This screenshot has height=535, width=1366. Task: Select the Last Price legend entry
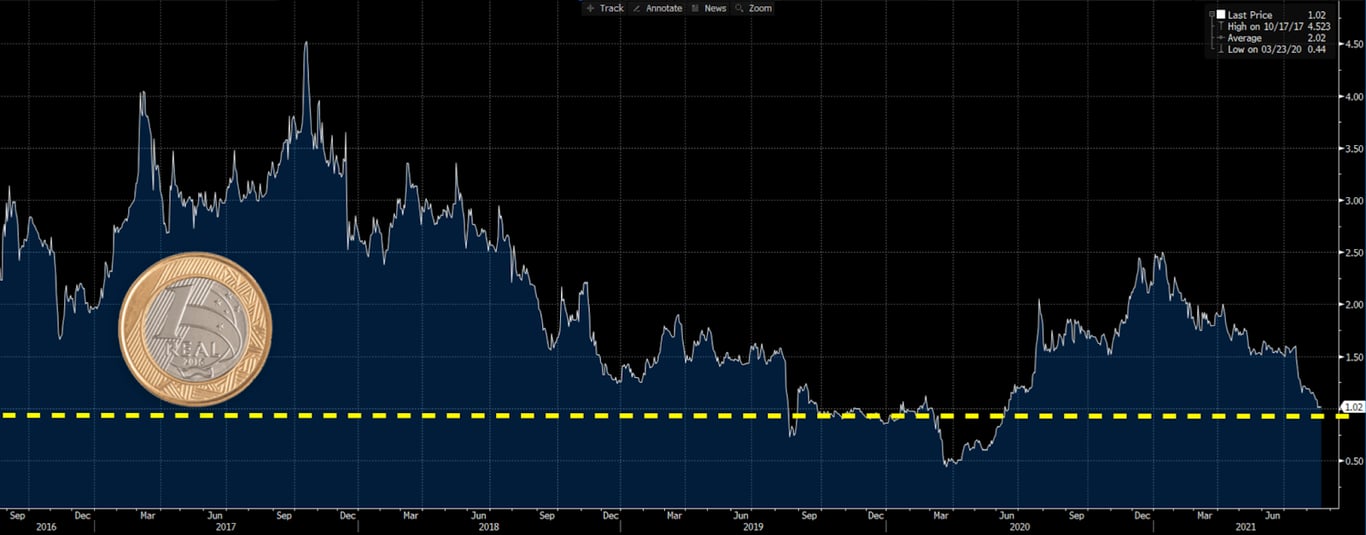click(x=1249, y=15)
